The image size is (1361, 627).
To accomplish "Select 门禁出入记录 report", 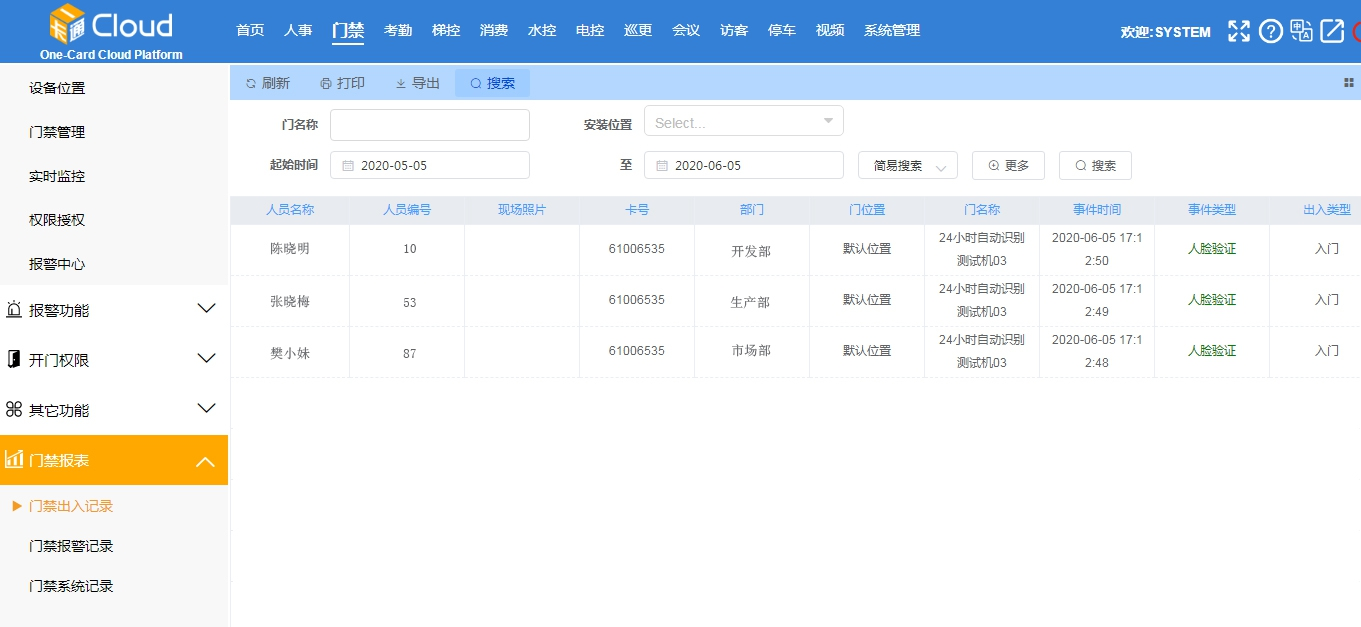I will point(71,506).
